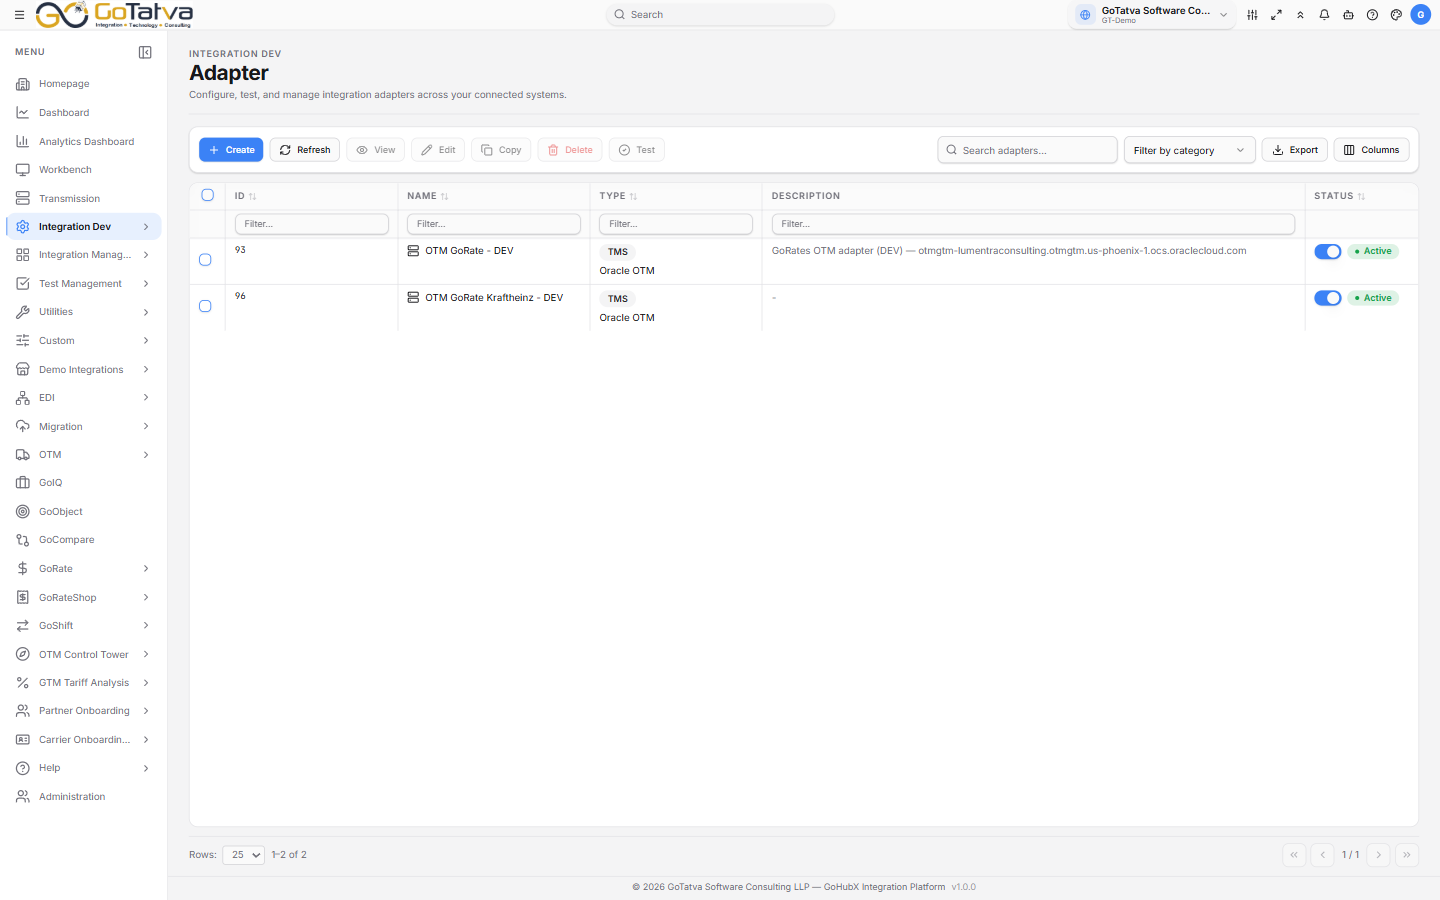Go to GoCompare
Screen dimensions: 1440x900
click(84, 540)
